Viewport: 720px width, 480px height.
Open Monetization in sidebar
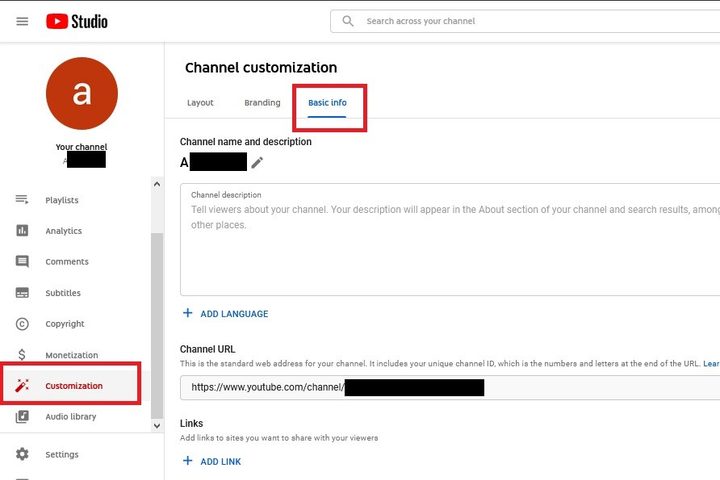tap(72, 355)
